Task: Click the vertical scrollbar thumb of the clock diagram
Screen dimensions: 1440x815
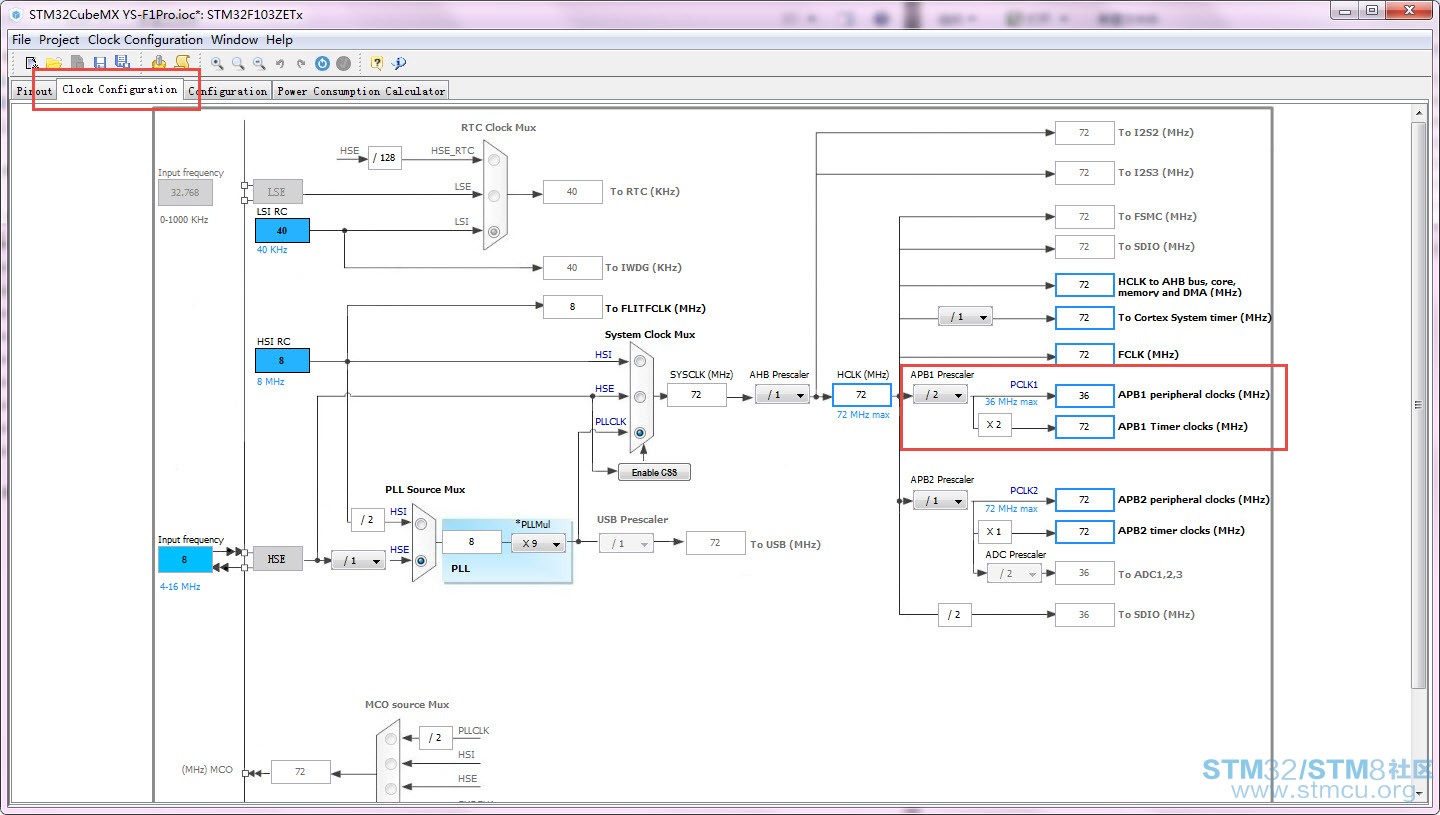Action: click(x=1419, y=404)
